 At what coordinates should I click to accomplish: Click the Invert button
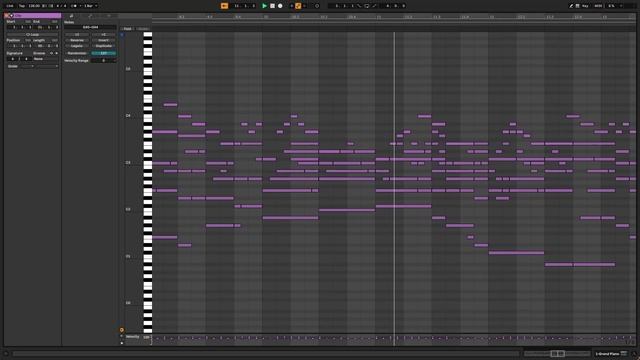coord(104,40)
